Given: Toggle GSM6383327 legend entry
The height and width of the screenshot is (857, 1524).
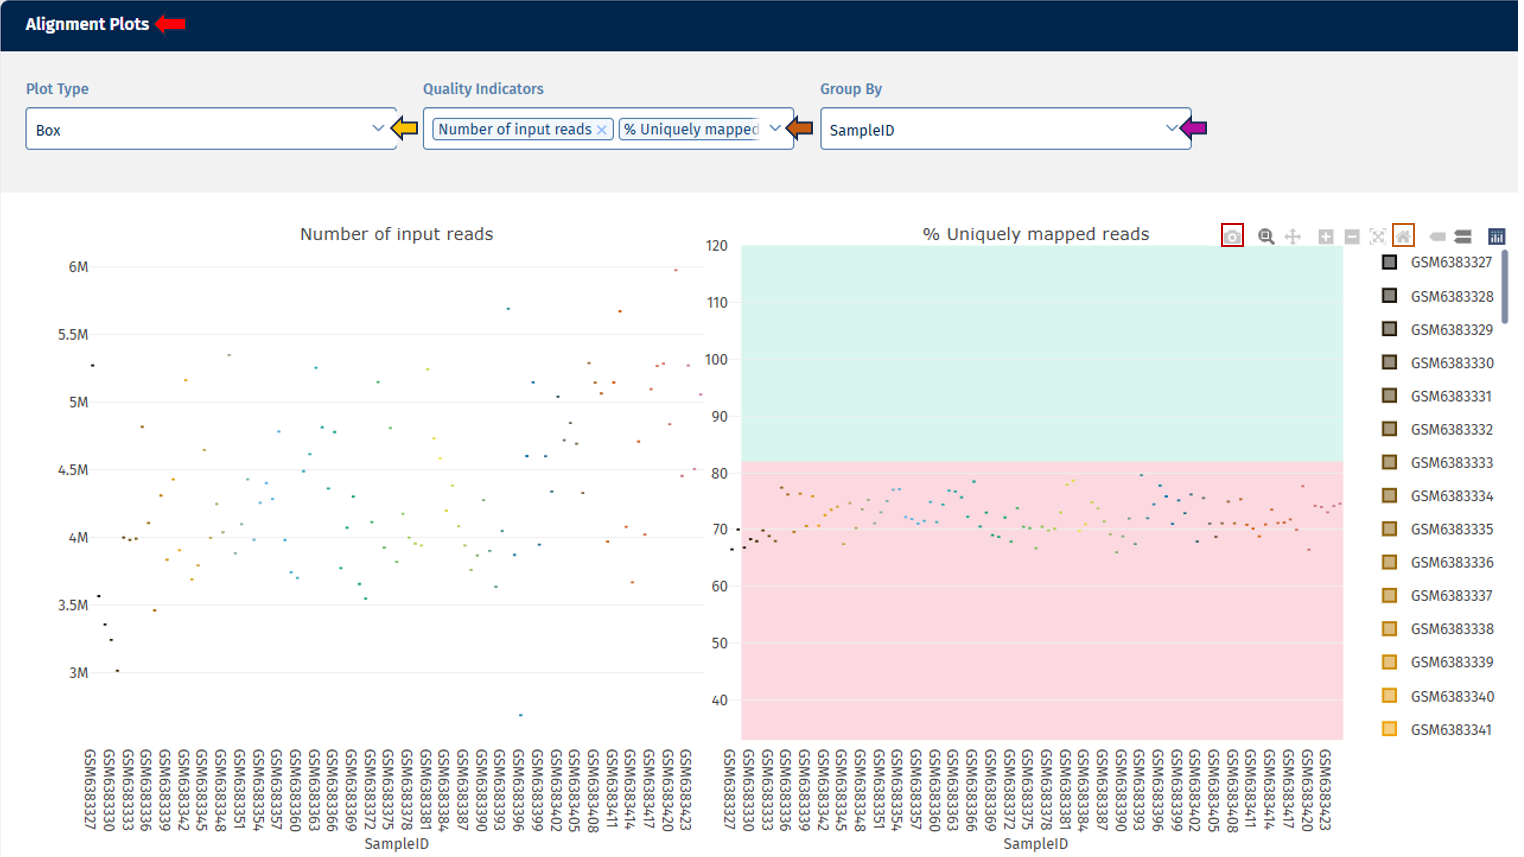Looking at the screenshot, I should [x=1450, y=263].
